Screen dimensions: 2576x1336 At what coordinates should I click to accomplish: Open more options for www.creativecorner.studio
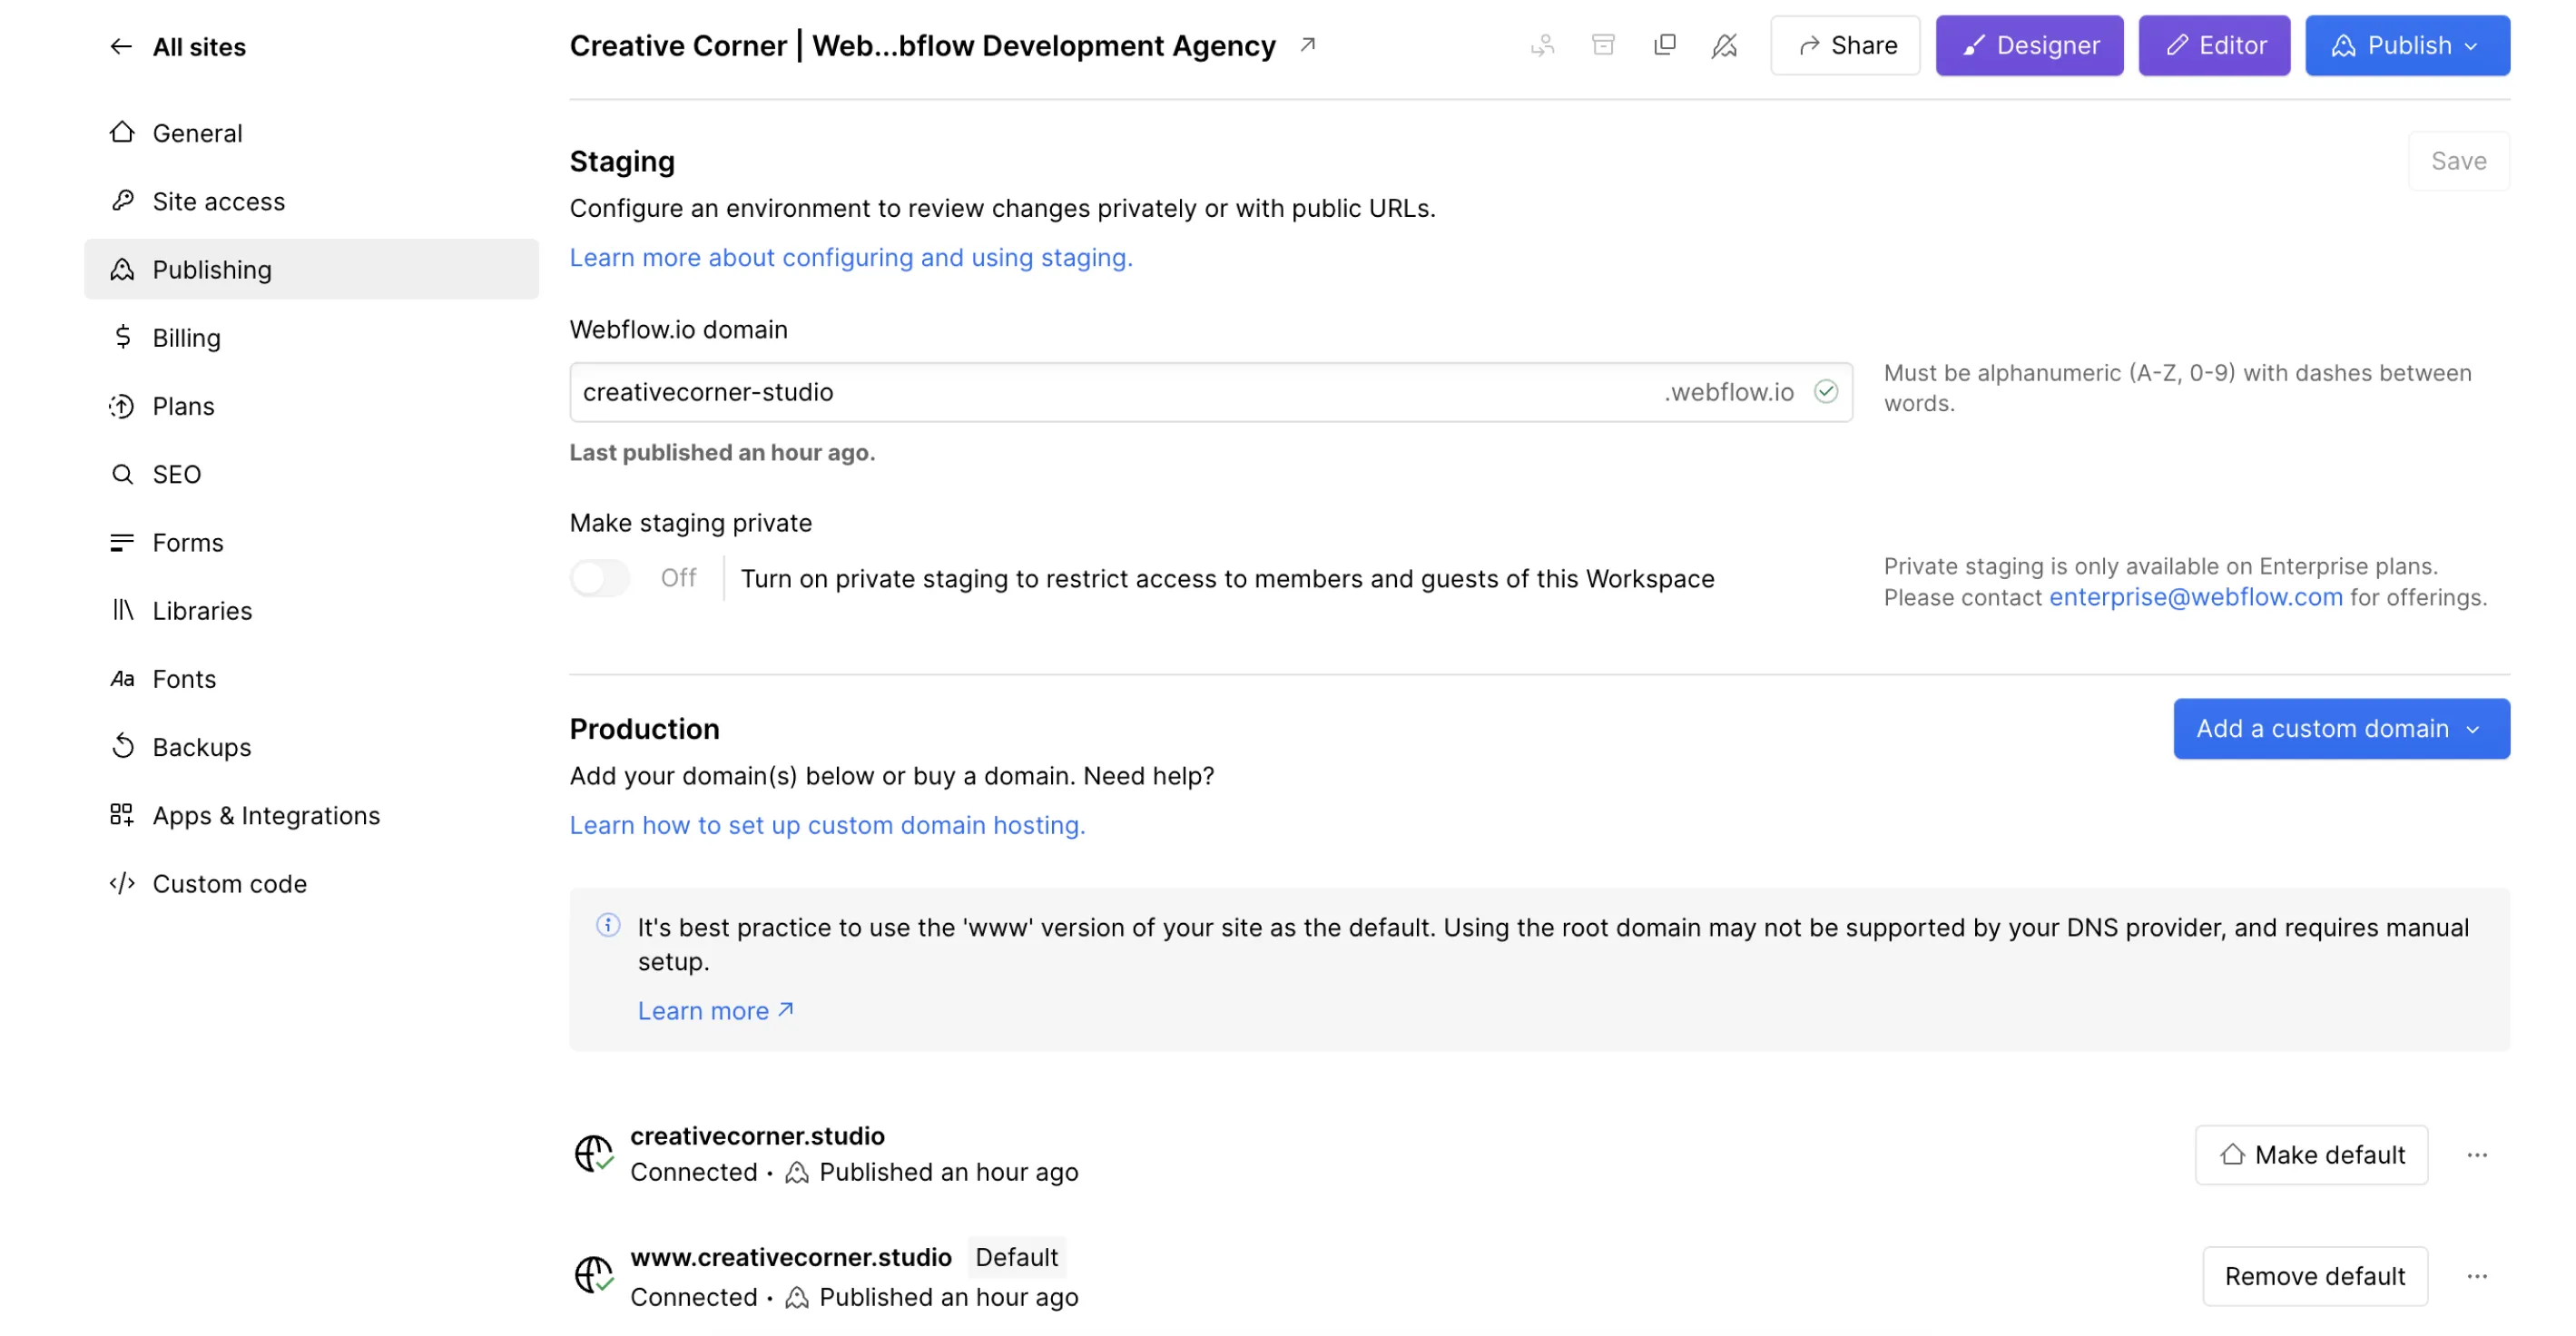point(2476,1275)
